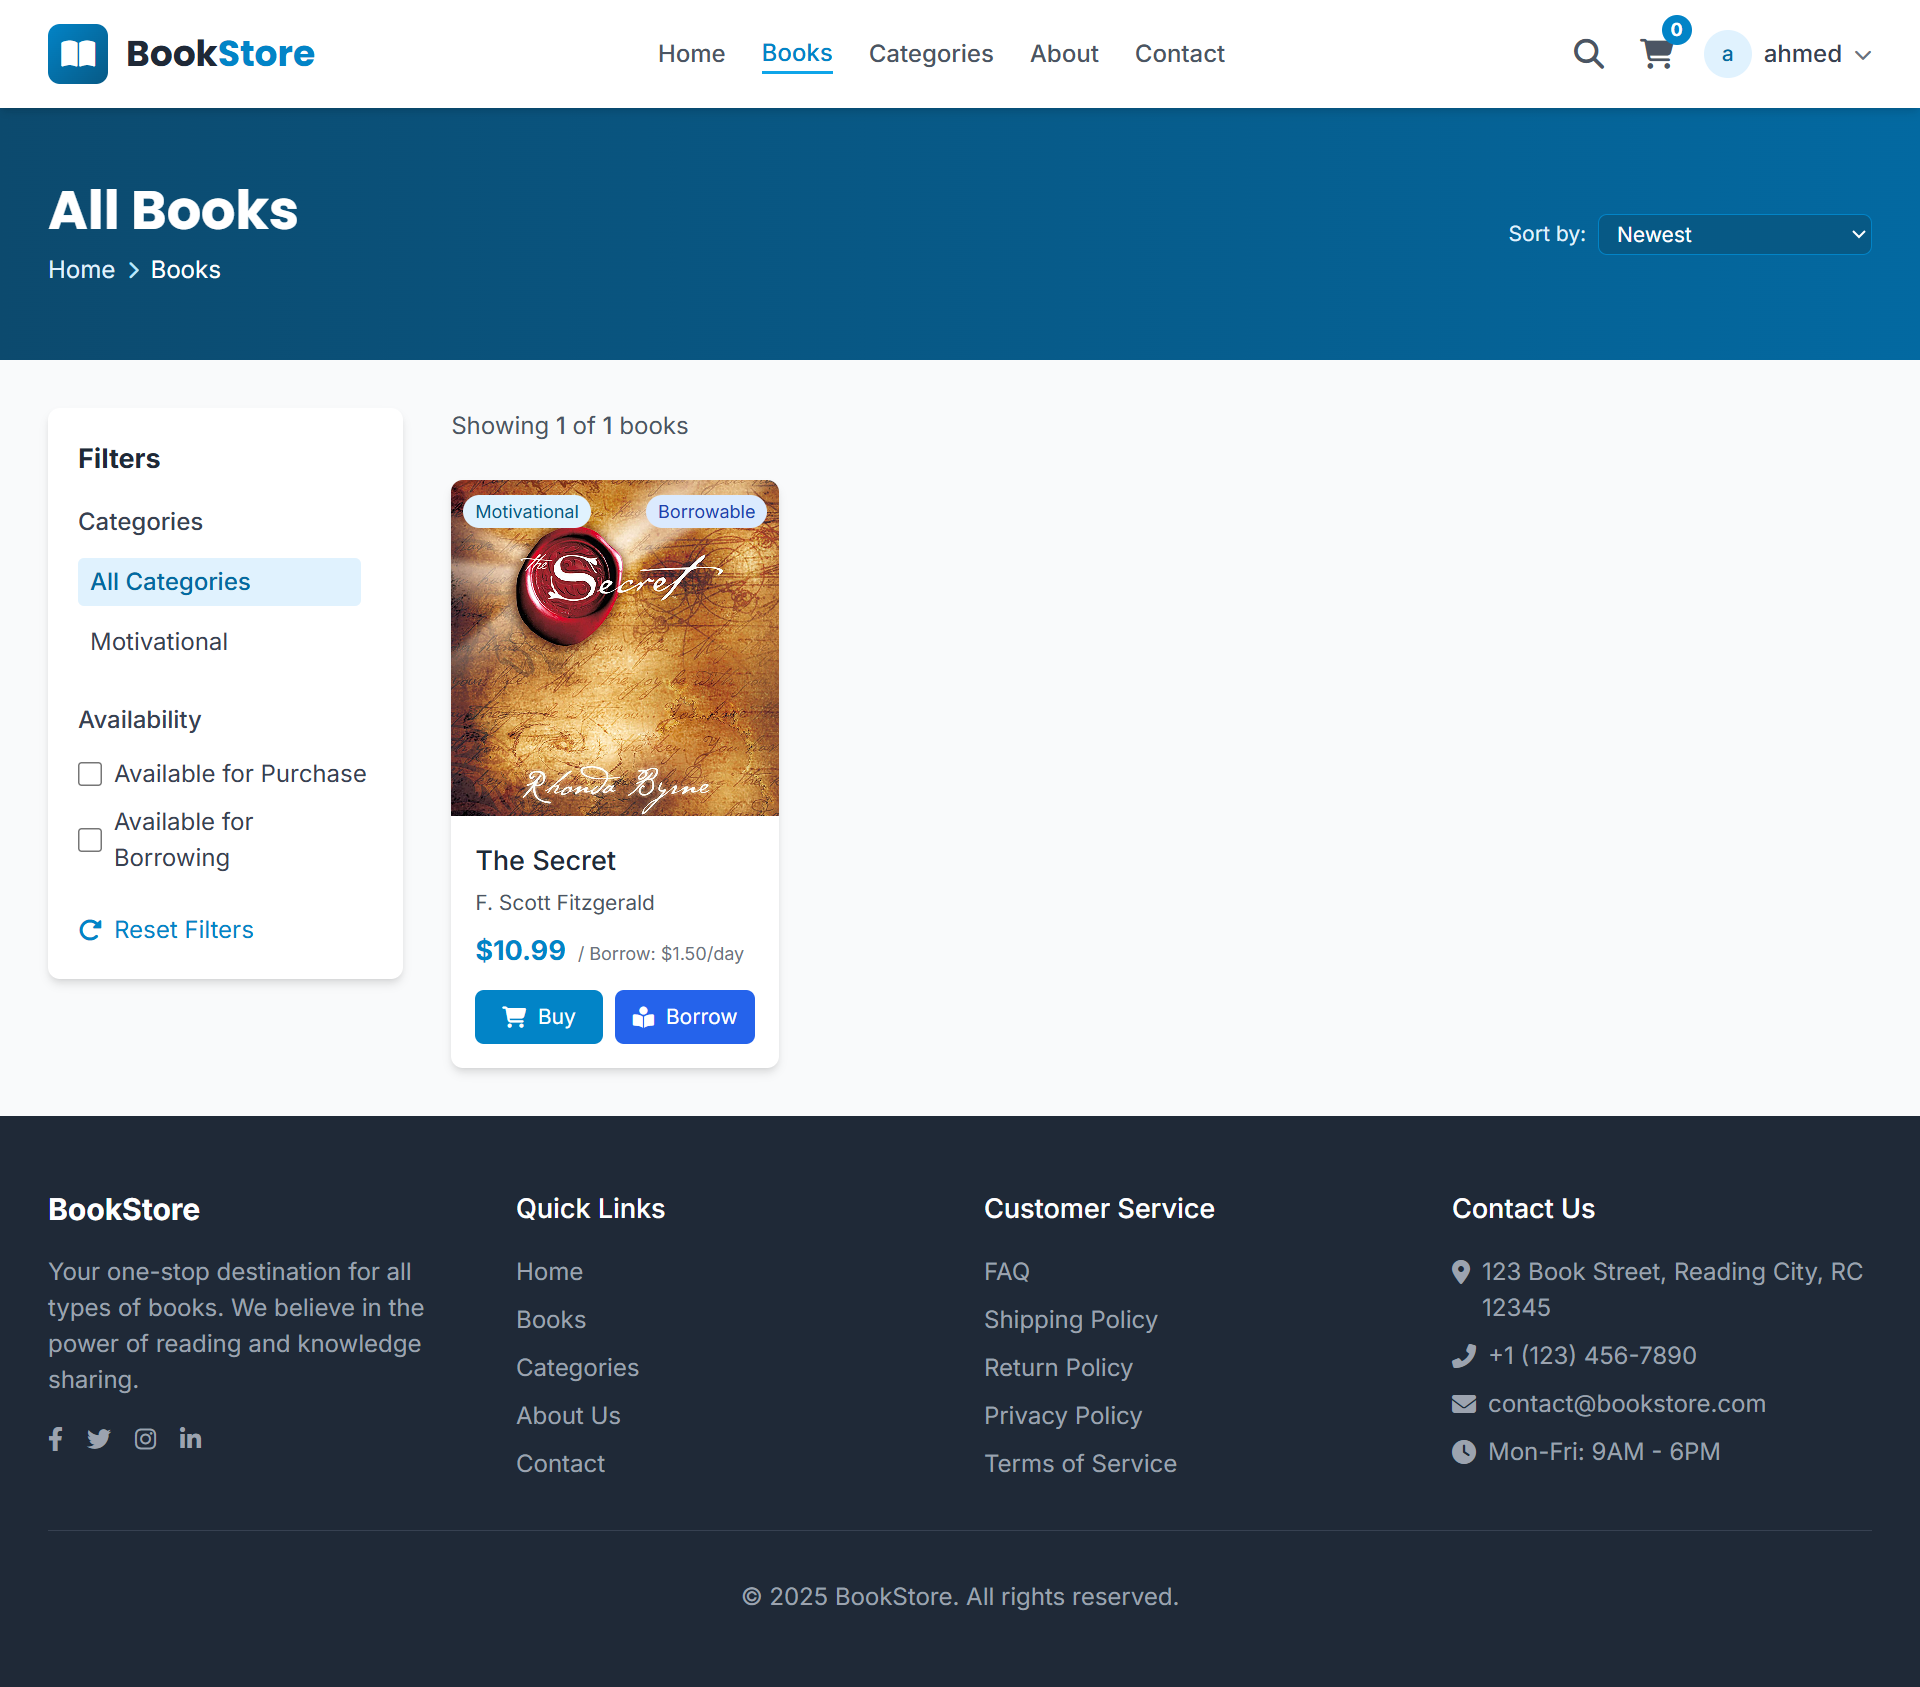Image resolution: width=1920 pixels, height=1687 pixels.
Task: Expand the Sort by Newest dropdown
Action: click(1734, 235)
